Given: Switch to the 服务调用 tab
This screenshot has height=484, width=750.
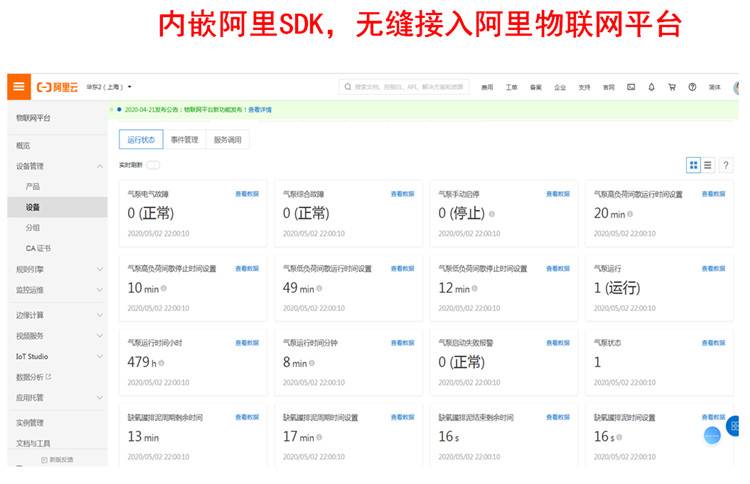Looking at the screenshot, I should [228, 140].
